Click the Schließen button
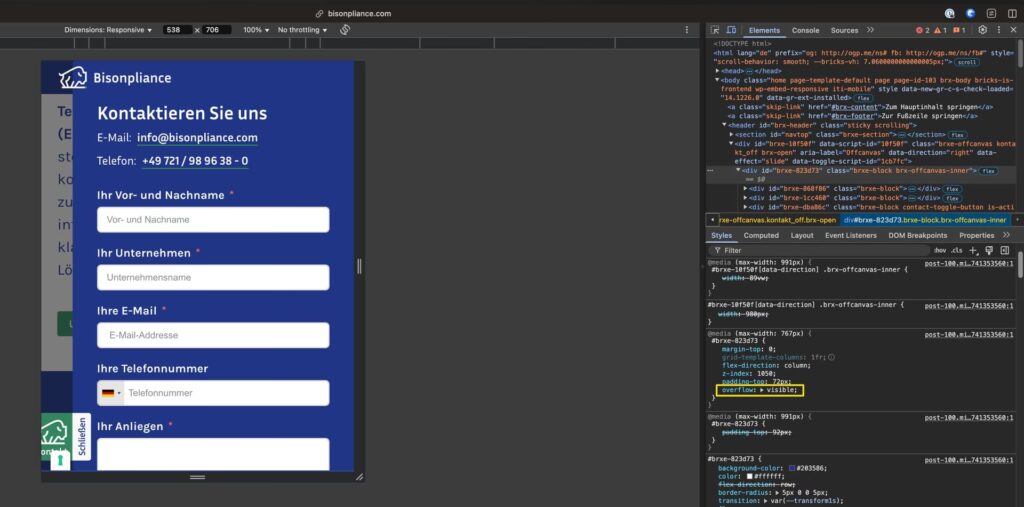 coord(81,437)
